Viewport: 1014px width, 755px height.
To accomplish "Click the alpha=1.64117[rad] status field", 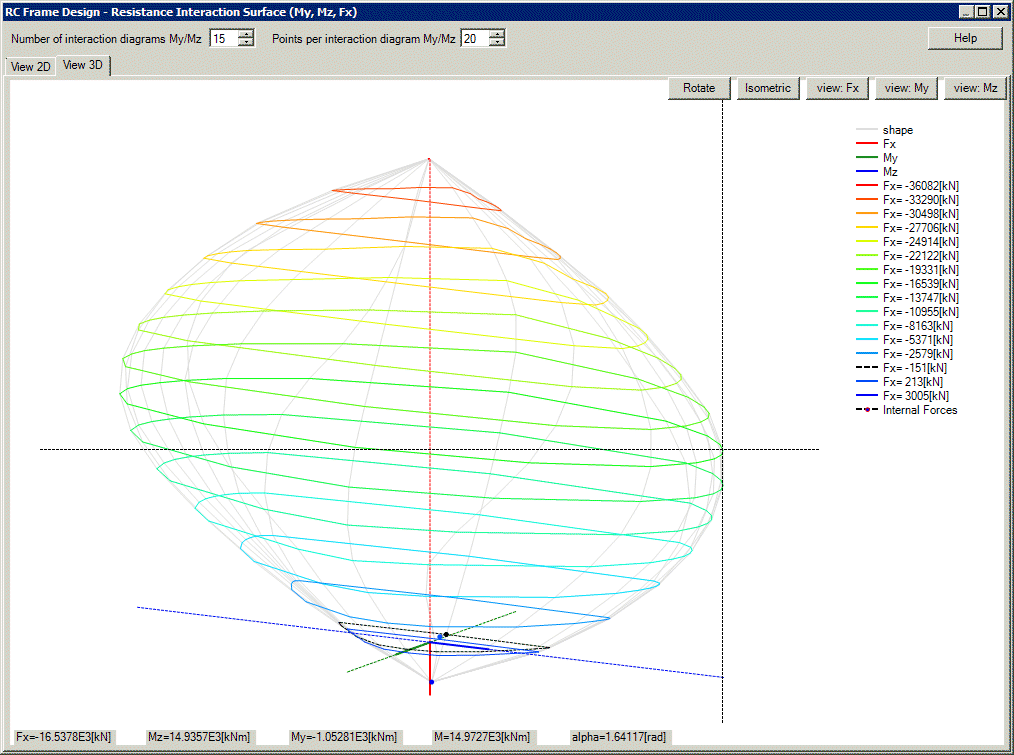I will pyautogui.click(x=620, y=737).
